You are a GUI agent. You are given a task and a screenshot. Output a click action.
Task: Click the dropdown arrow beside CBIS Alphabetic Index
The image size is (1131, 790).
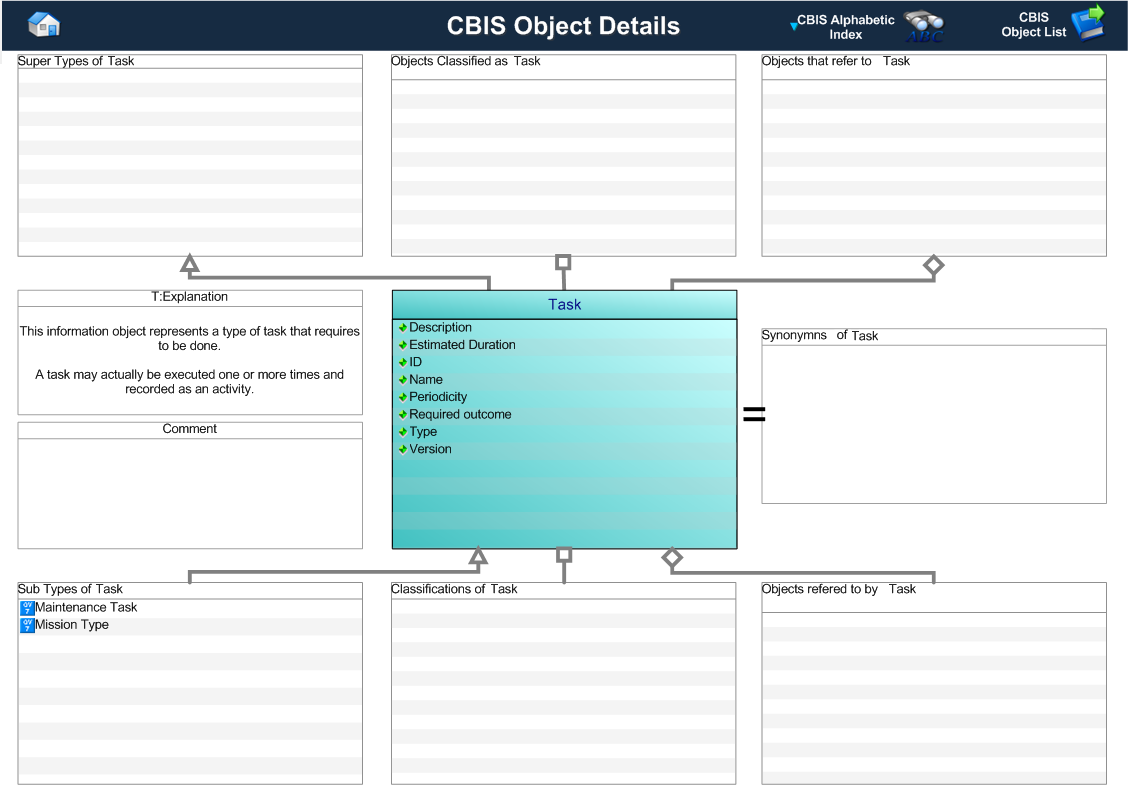793,26
